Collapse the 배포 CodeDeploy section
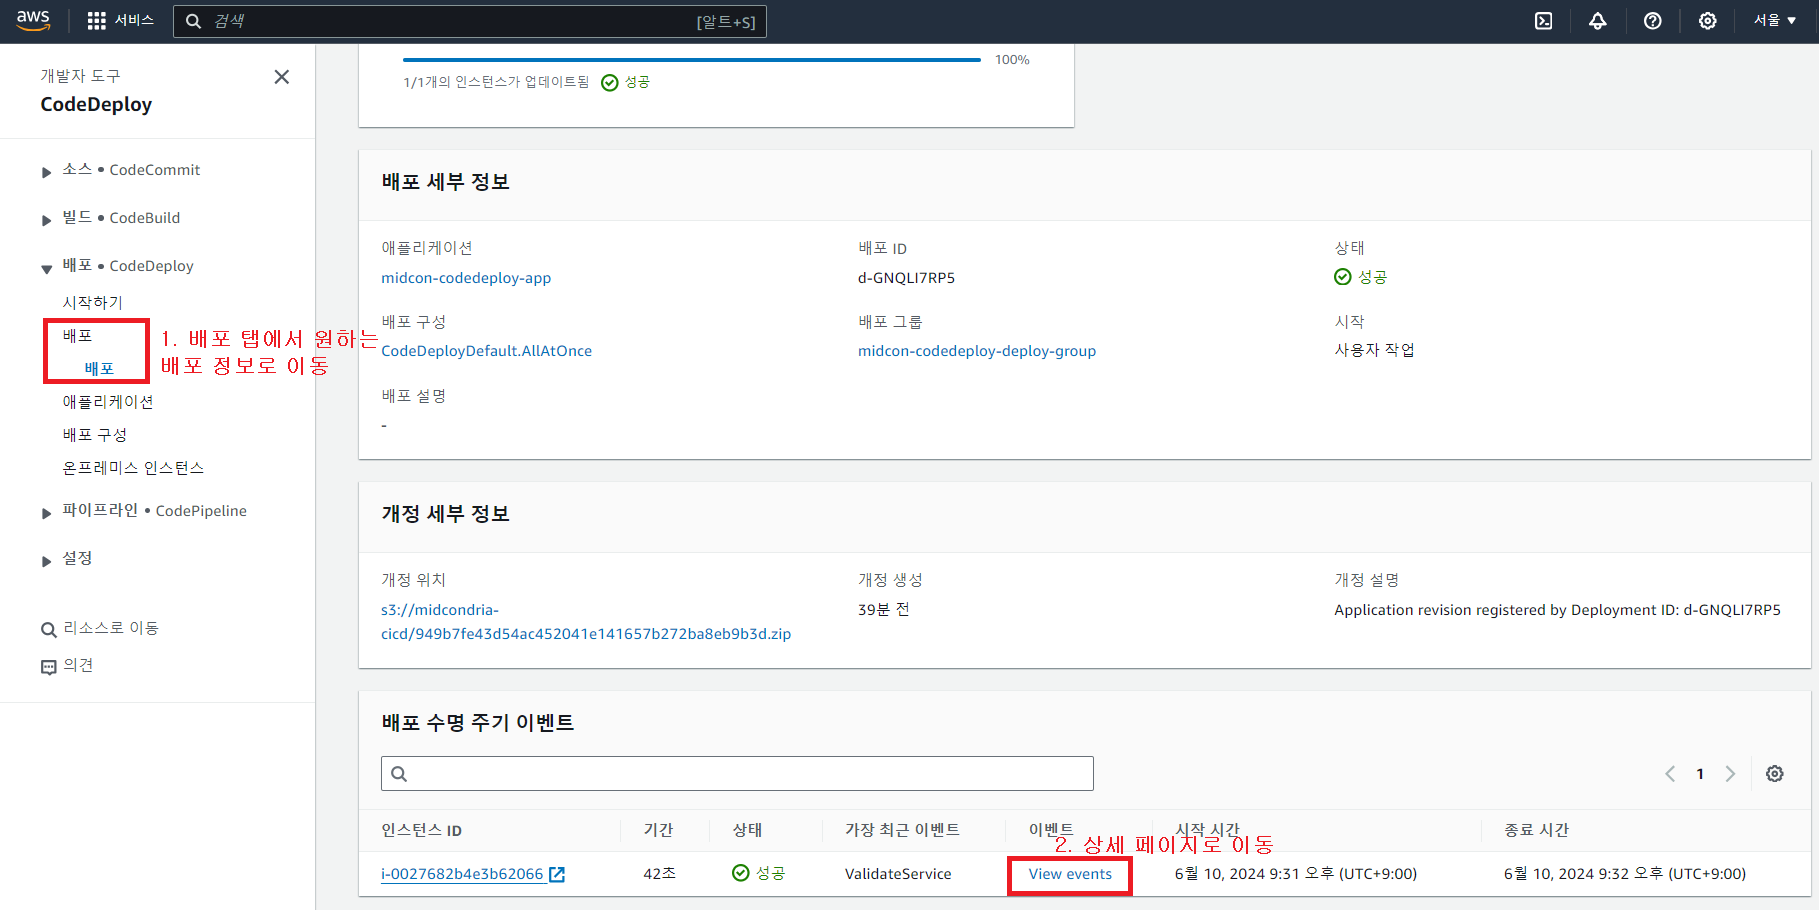The width and height of the screenshot is (1819, 910). click(47, 268)
